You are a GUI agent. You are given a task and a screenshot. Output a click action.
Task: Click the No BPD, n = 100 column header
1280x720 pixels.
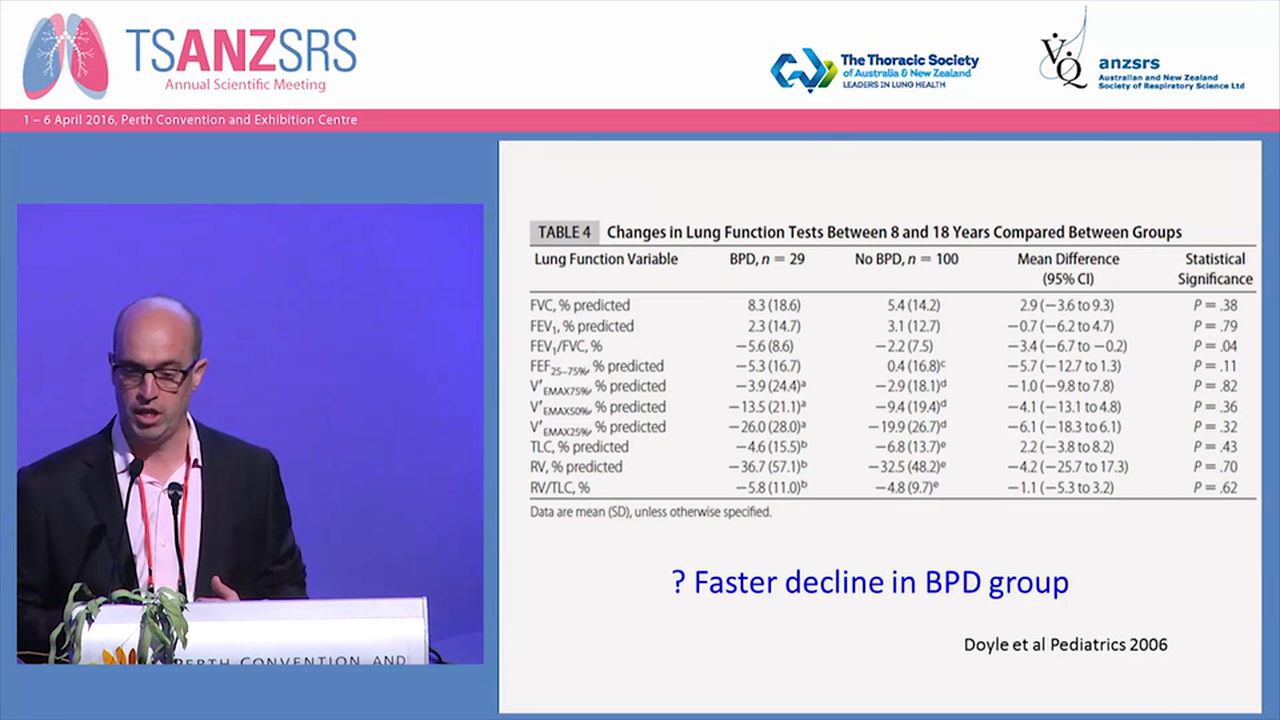(x=907, y=259)
